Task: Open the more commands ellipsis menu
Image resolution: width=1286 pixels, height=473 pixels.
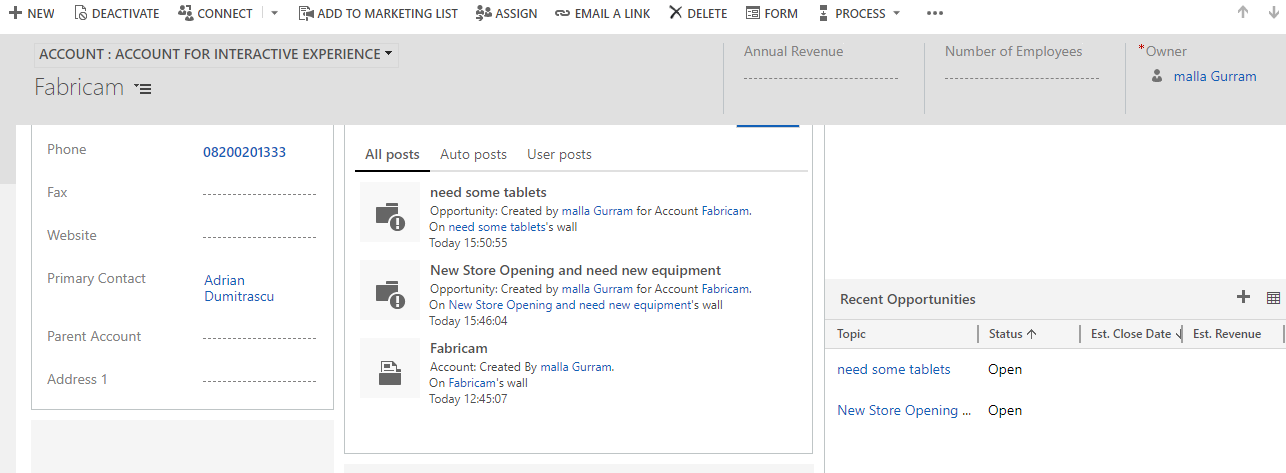Action: click(x=935, y=13)
